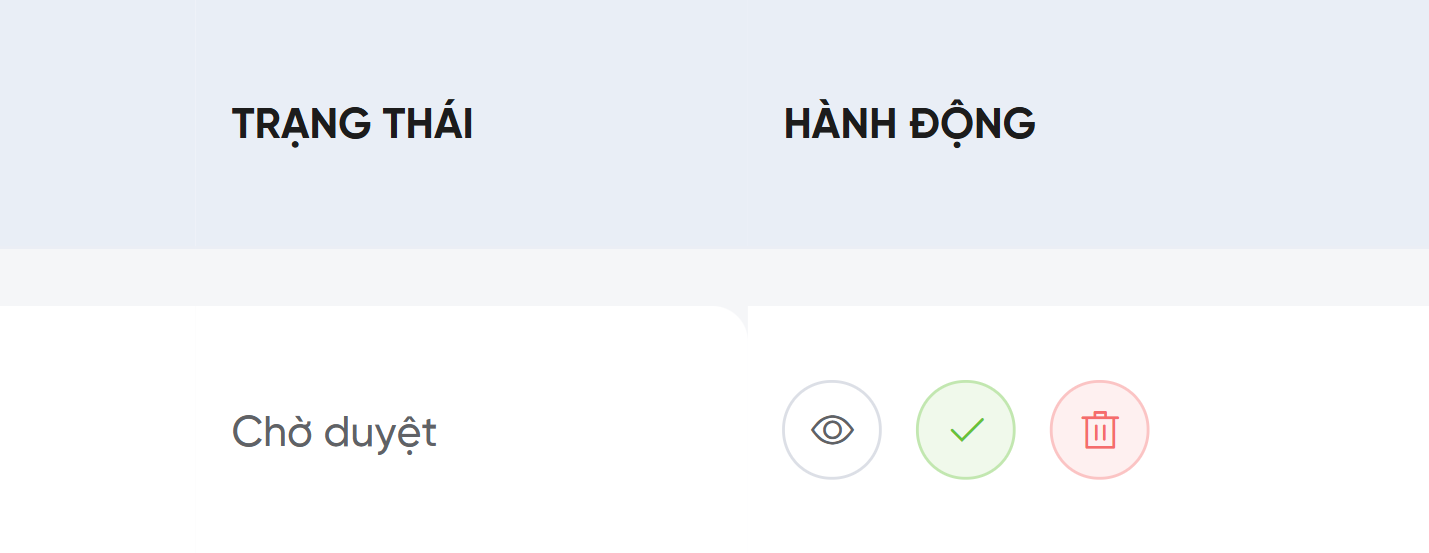Click the HÀNH ĐỘNG header label
Screen dimensions: 1429x553
coord(909,124)
